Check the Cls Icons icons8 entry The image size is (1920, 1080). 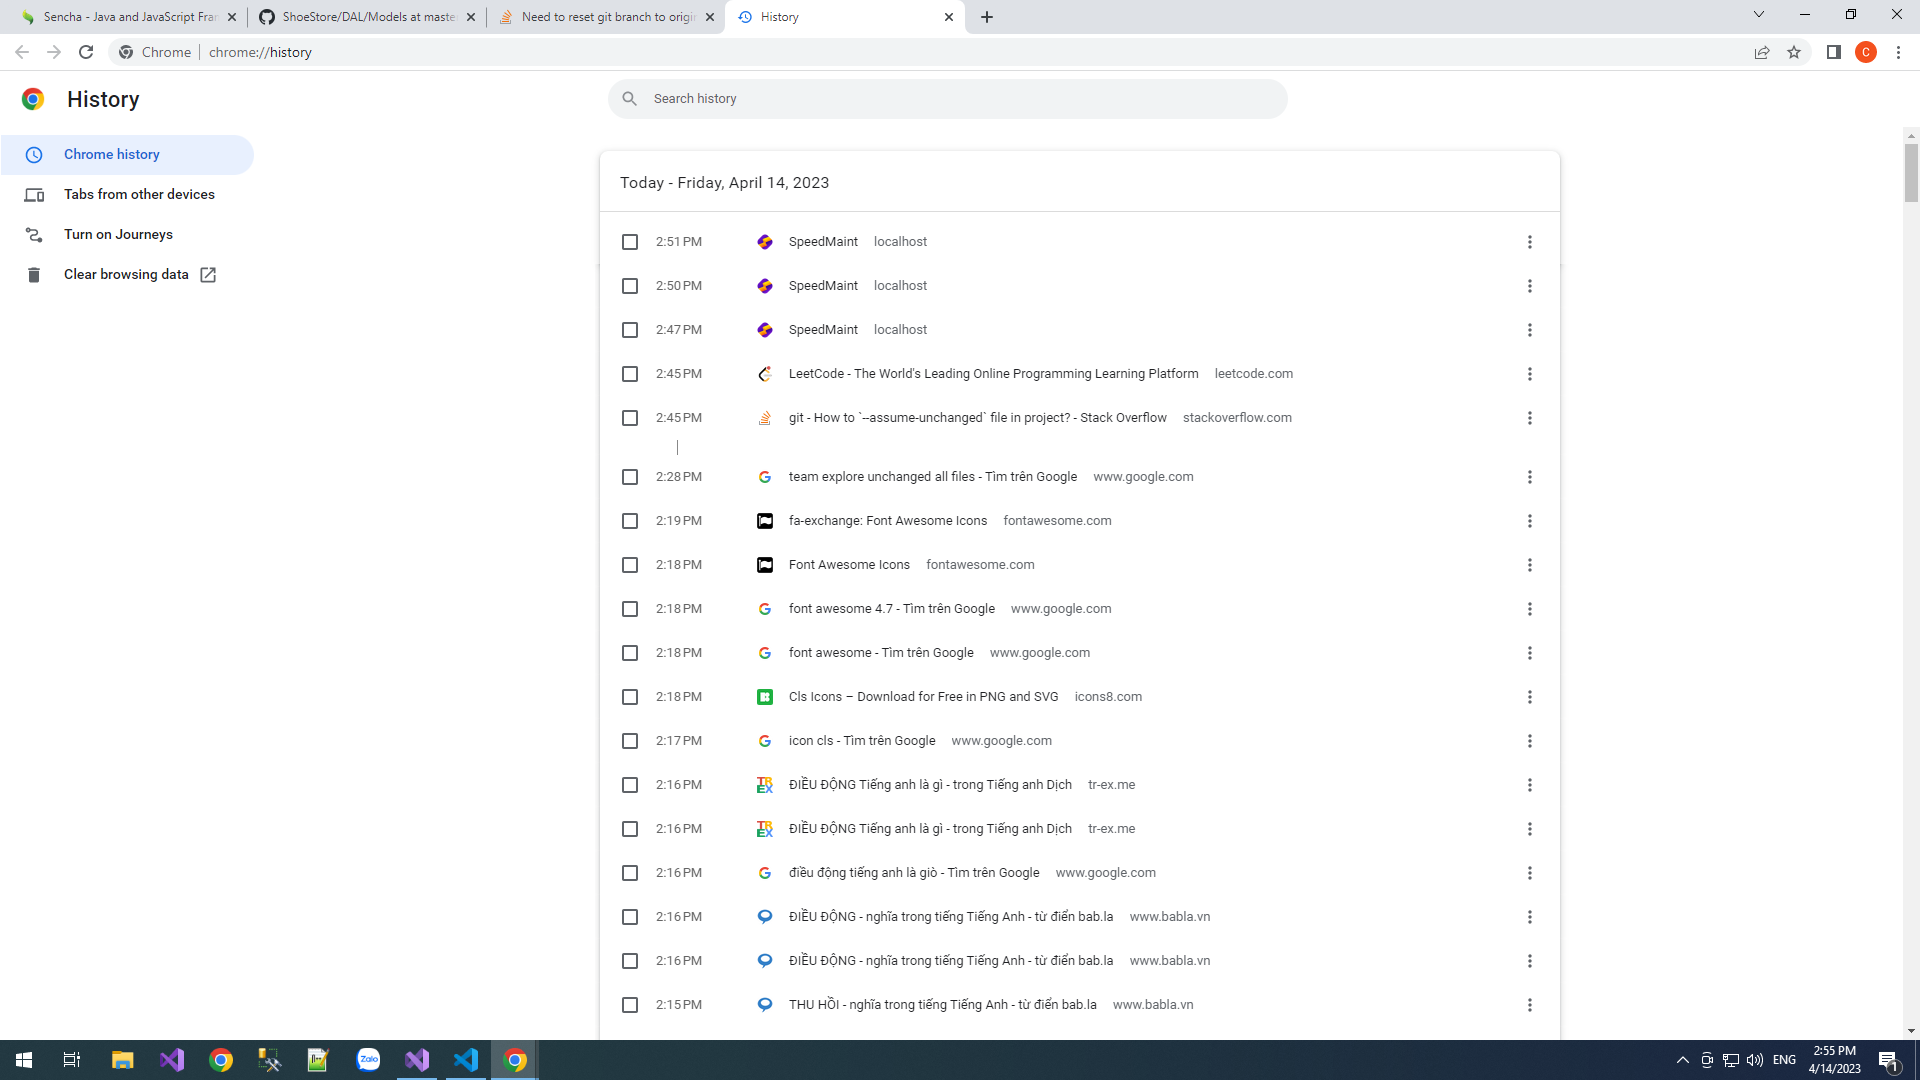pos(630,697)
